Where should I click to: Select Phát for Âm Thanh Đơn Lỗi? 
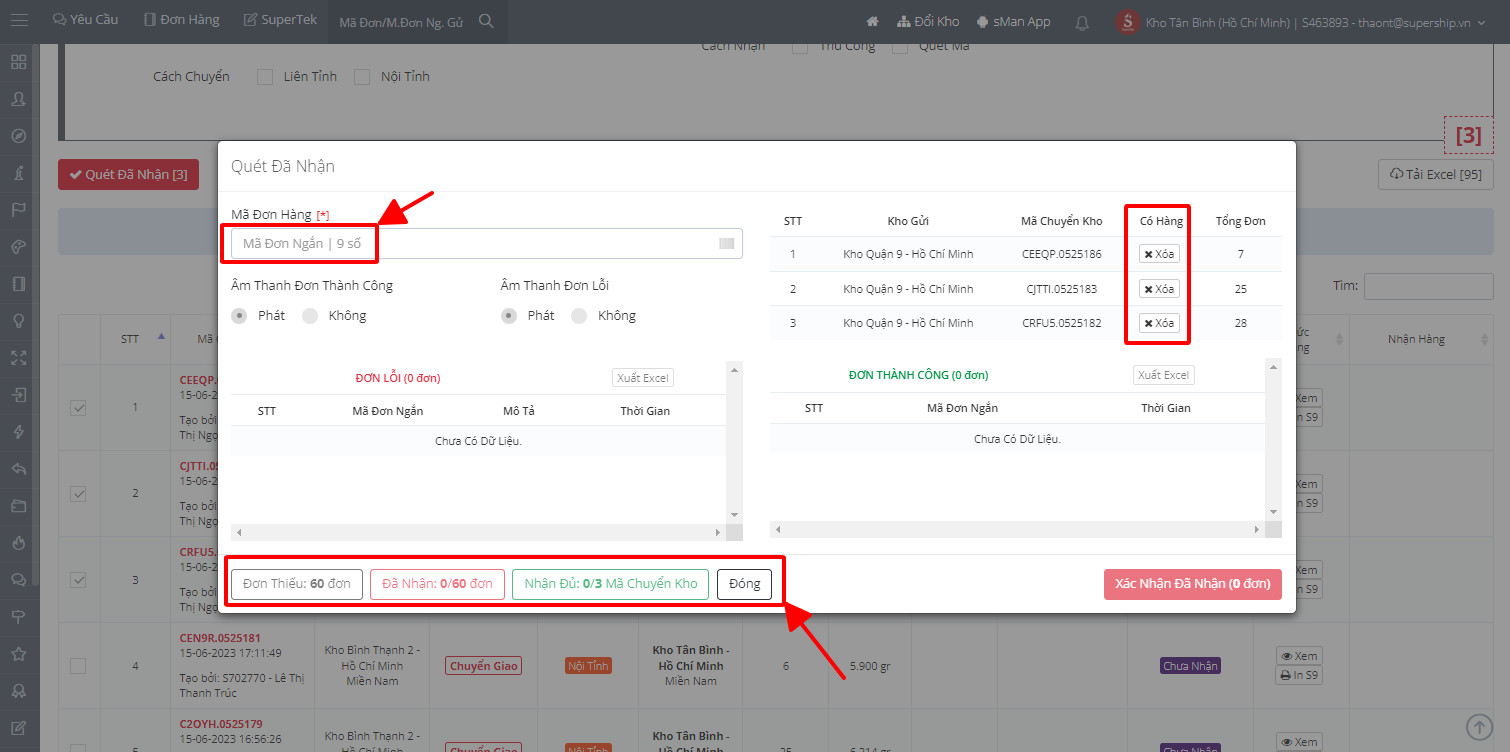pos(510,316)
